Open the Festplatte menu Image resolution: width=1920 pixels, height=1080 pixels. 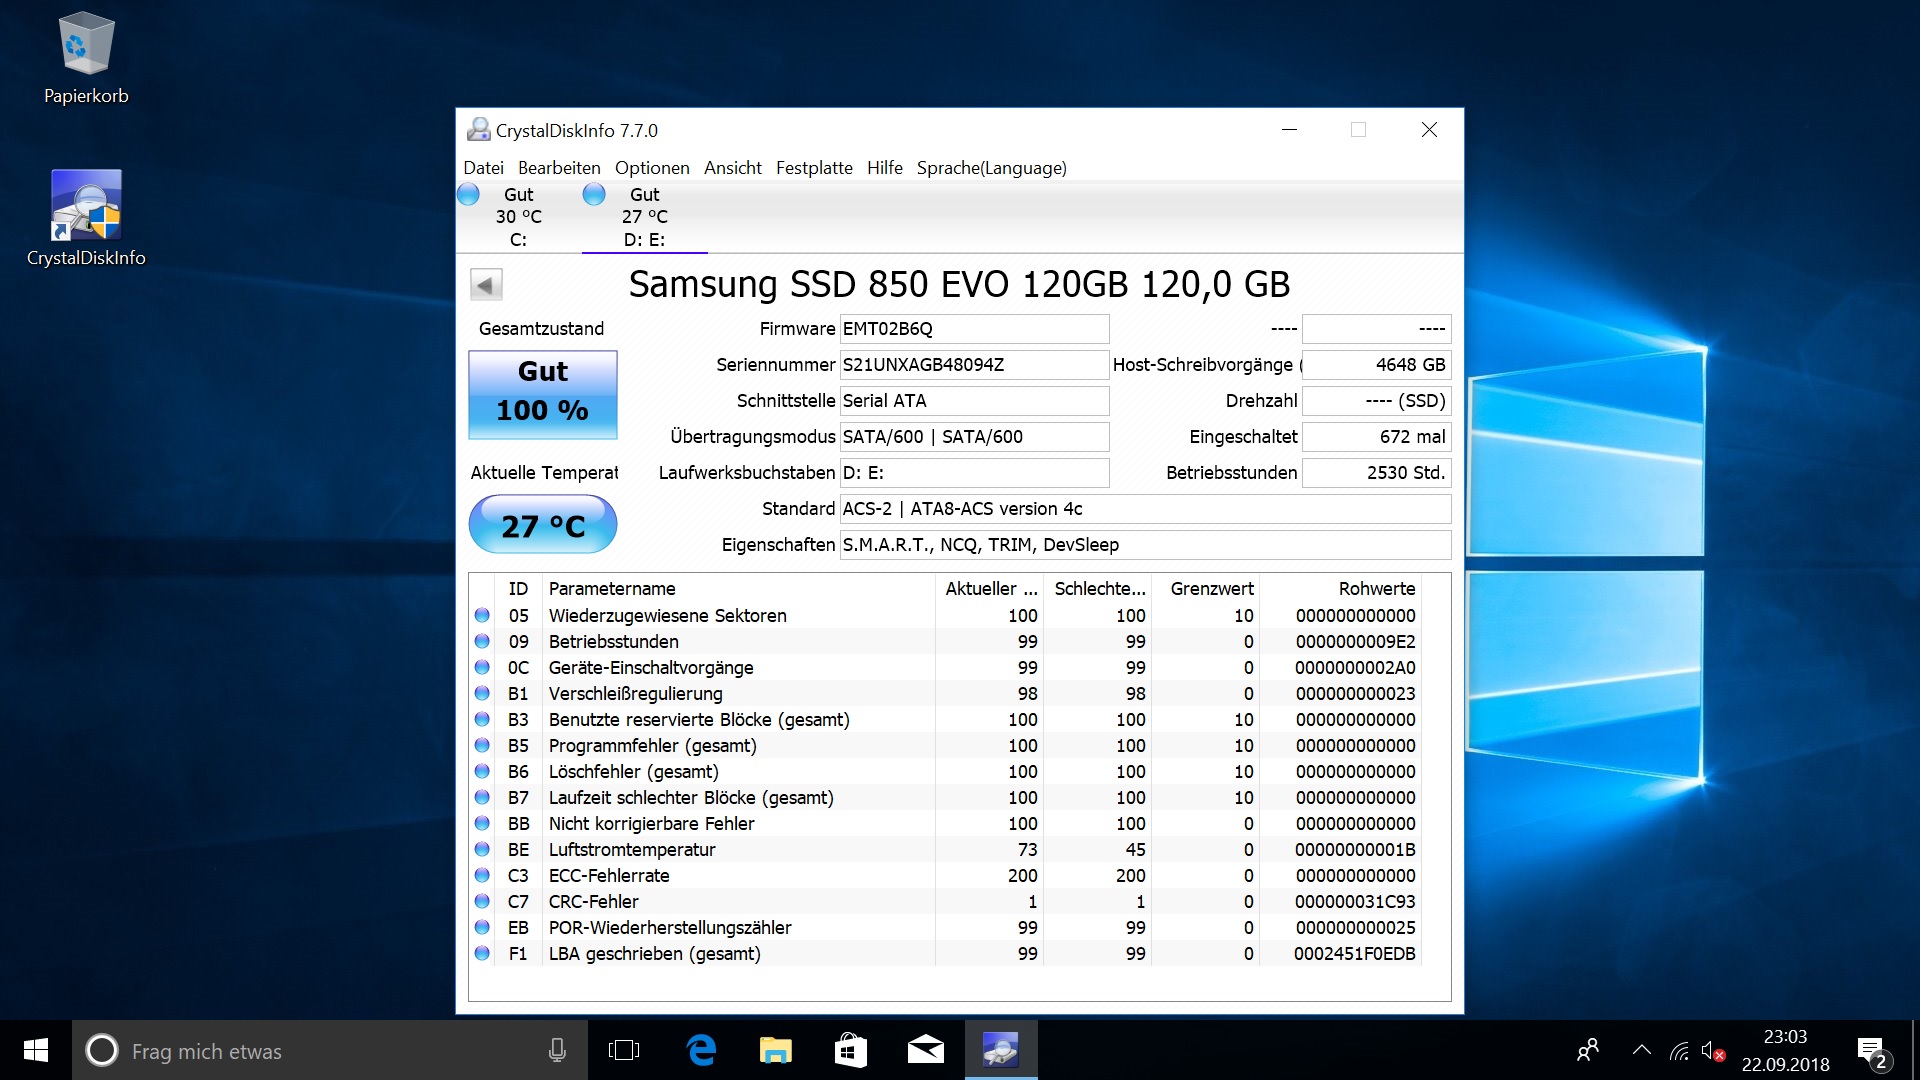pyautogui.click(x=814, y=168)
